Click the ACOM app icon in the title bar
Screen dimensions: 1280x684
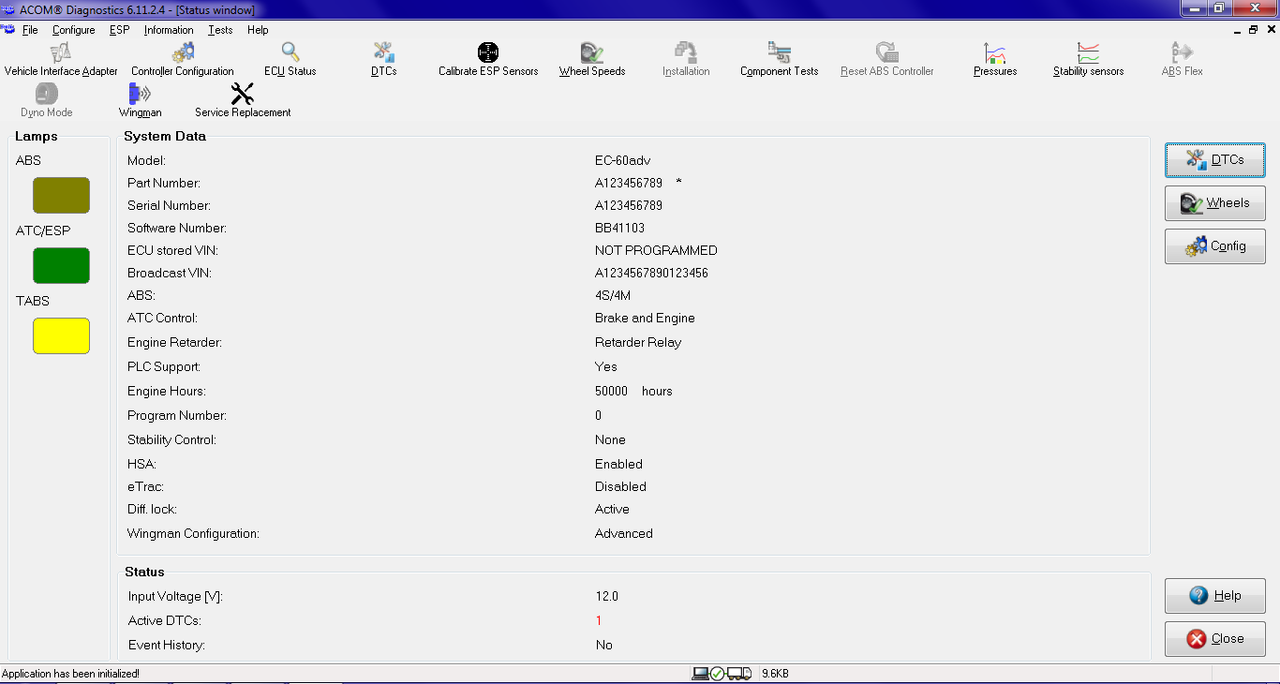(9, 9)
